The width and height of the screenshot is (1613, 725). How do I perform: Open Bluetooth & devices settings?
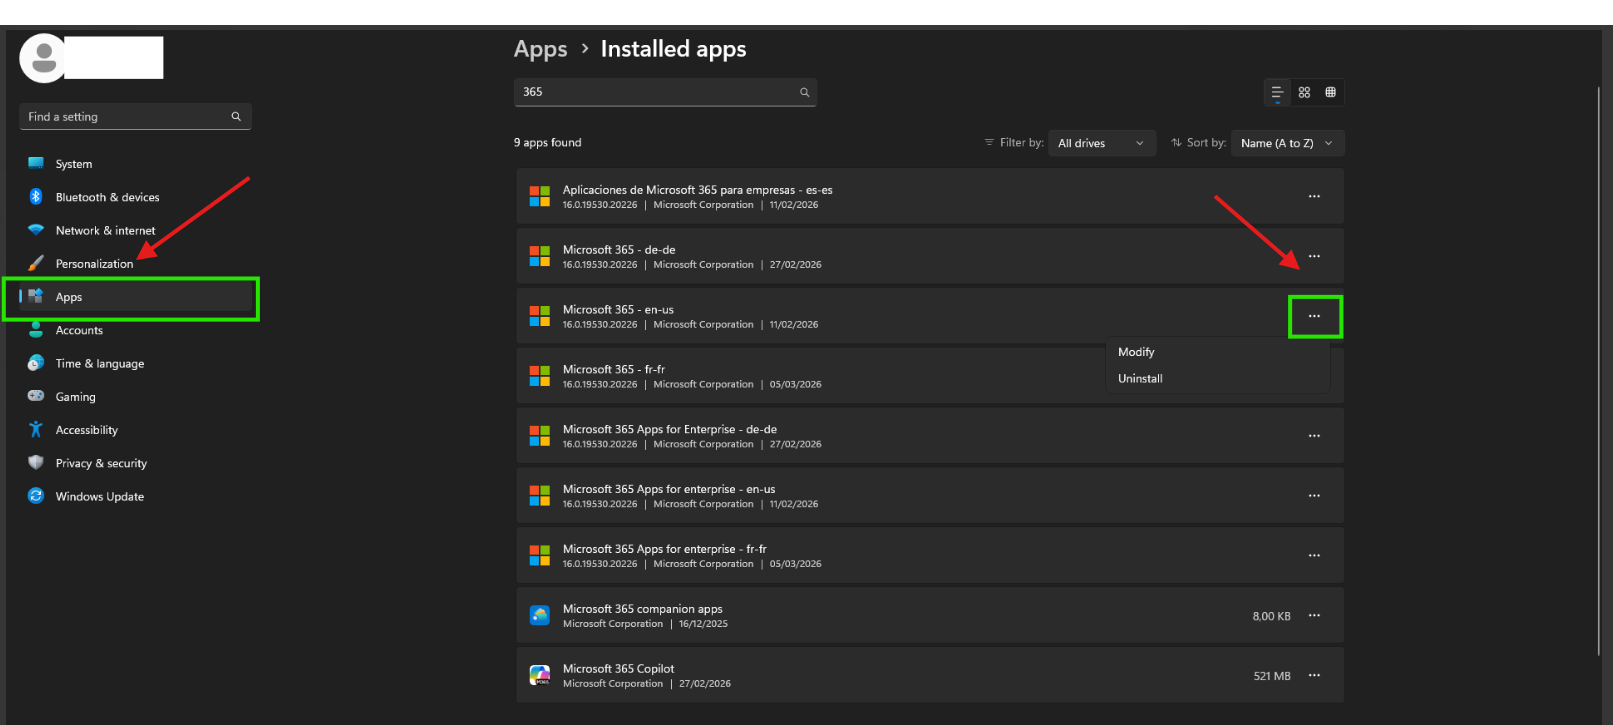click(x=134, y=197)
